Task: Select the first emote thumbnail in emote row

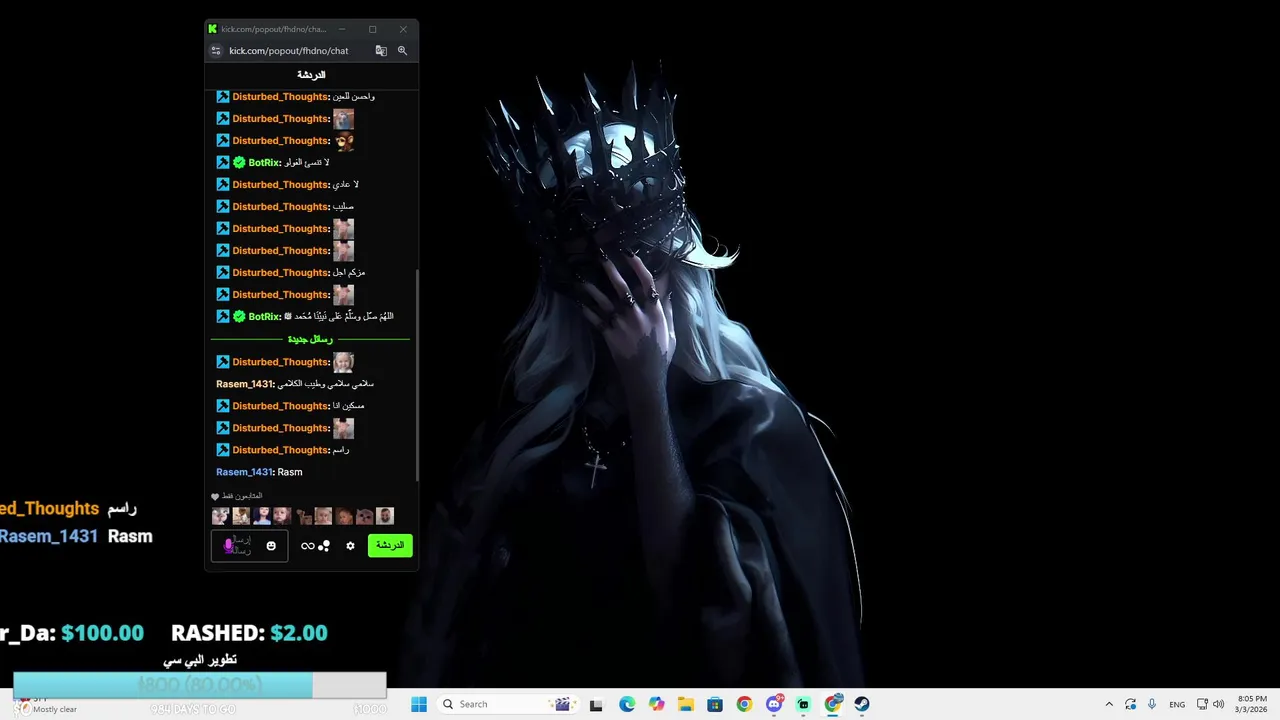Action: 220,516
